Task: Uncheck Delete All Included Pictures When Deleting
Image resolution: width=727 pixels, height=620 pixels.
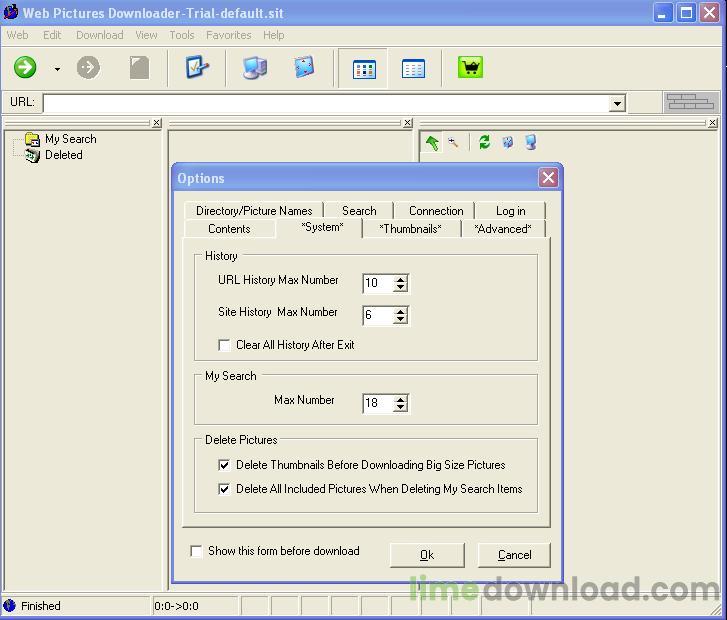Action: [x=224, y=489]
